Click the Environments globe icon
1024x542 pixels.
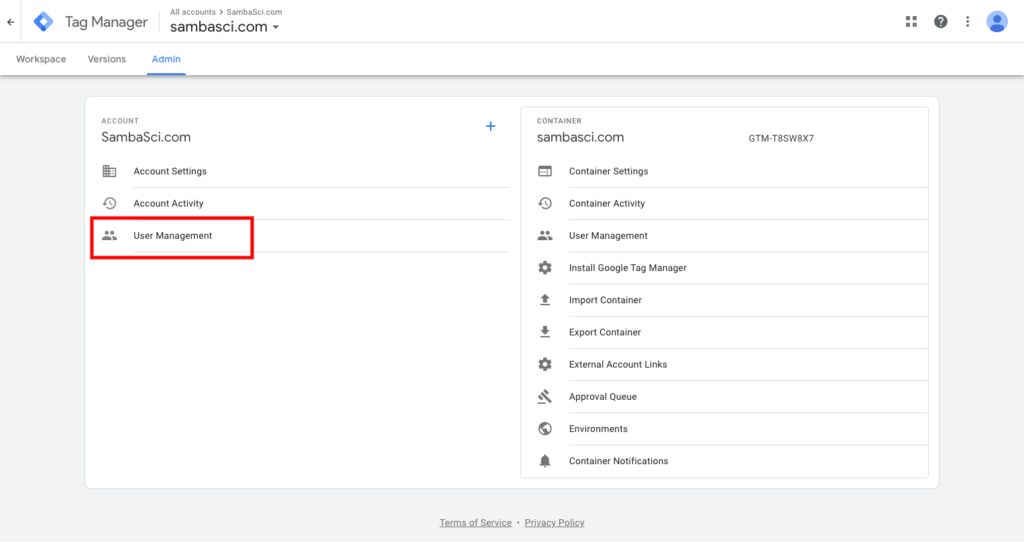point(545,428)
